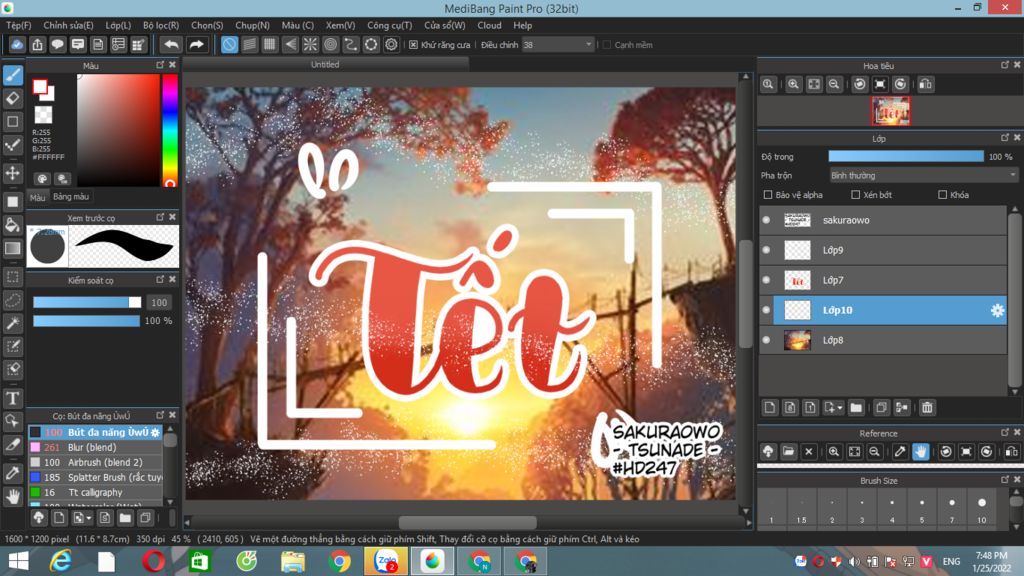The height and width of the screenshot is (576, 1024).
Task: Switch to the Bảng màu palette tab
Action: click(71, 197)
